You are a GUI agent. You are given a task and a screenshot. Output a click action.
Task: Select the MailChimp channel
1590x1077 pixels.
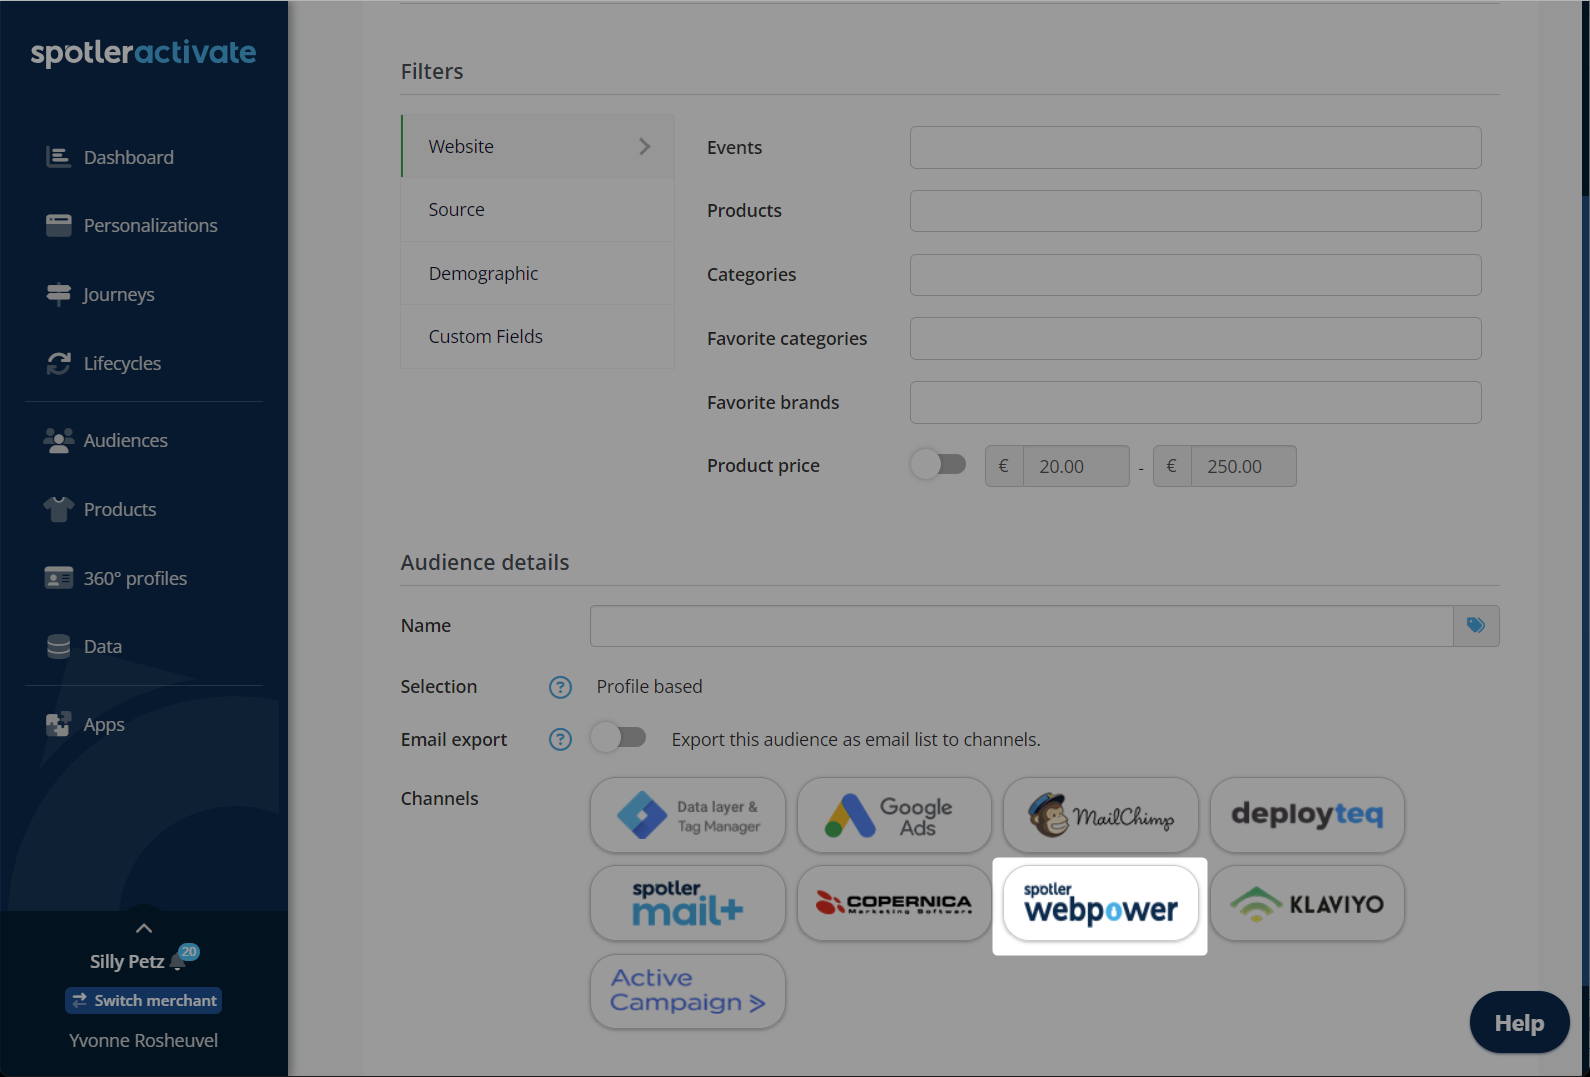coord(1100,816)
